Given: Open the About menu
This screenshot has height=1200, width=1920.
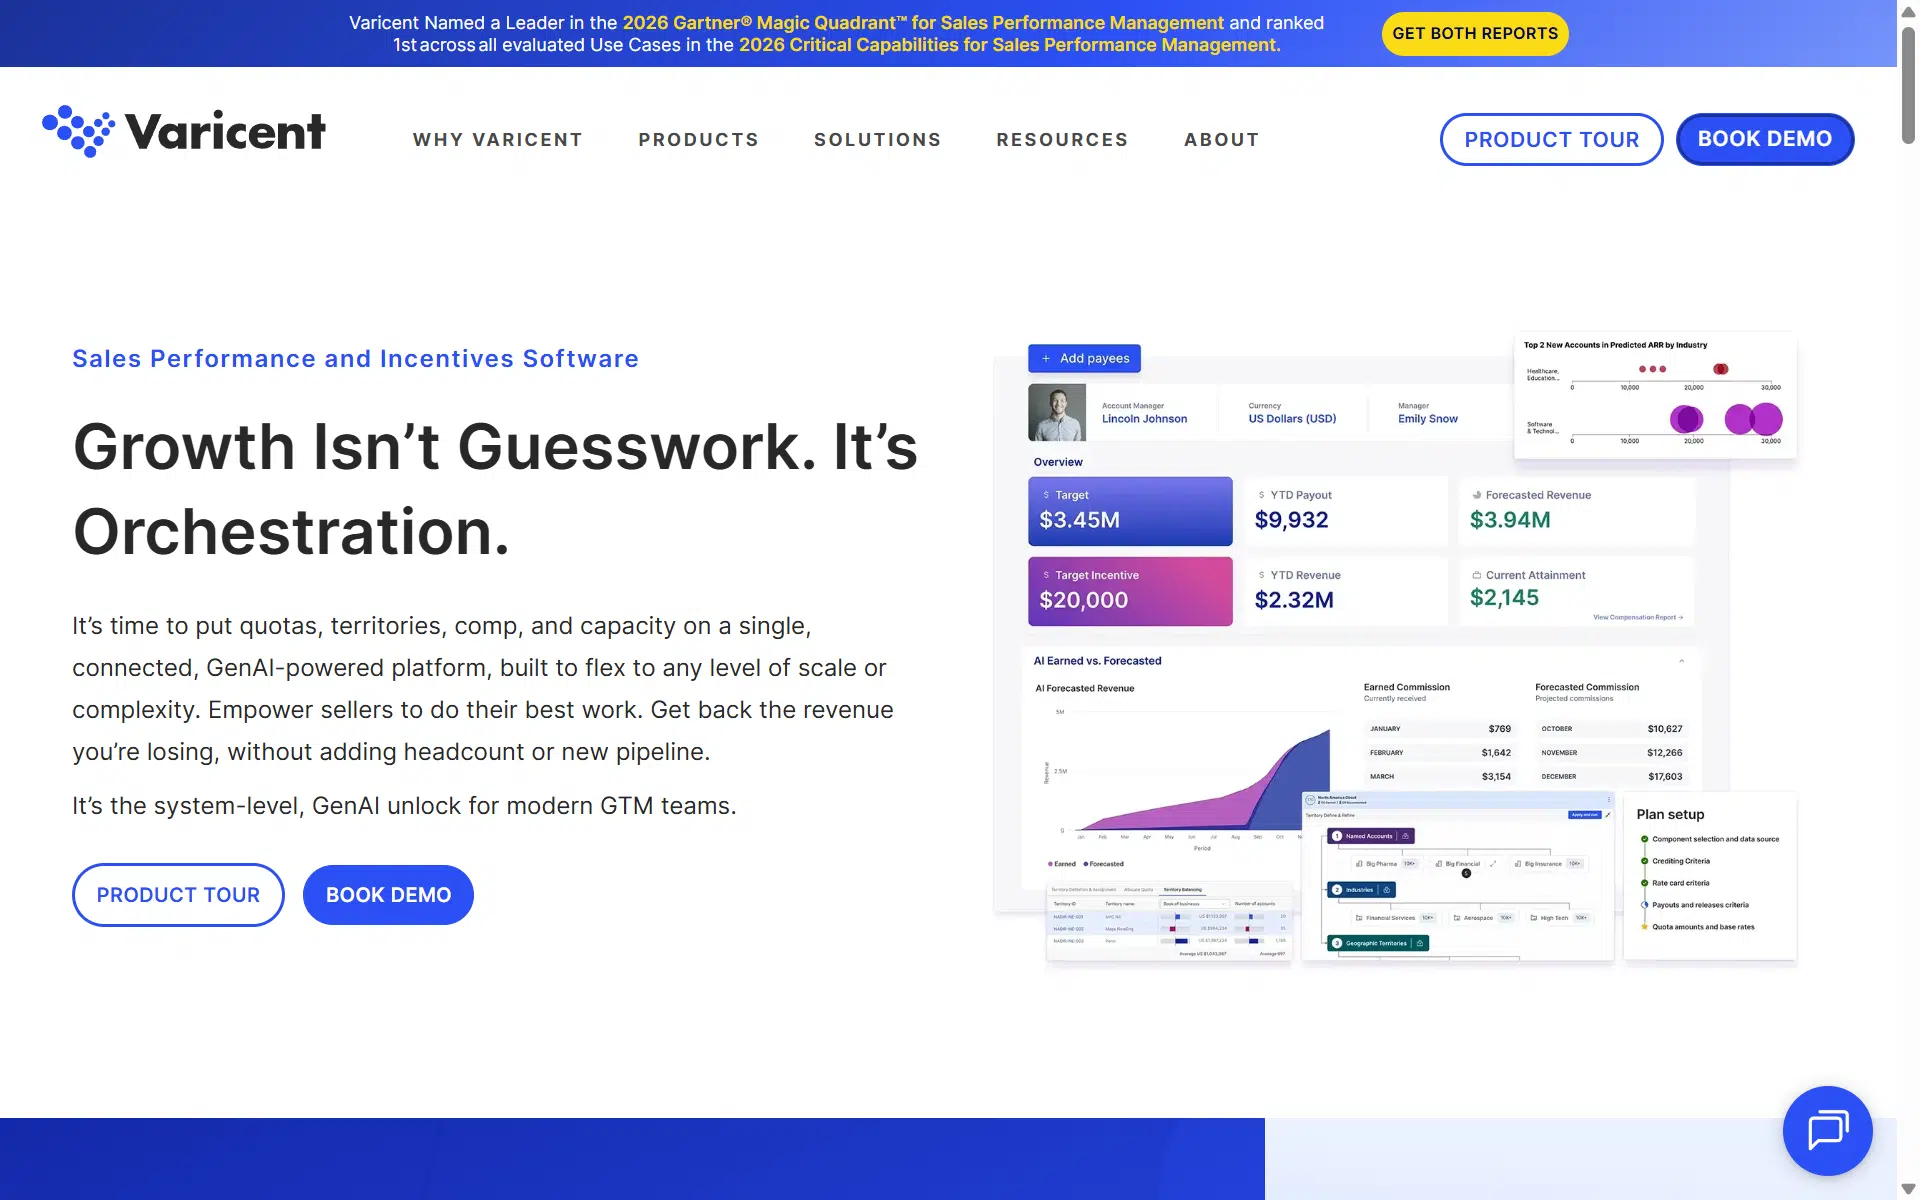Looking at the screenshot, I should 1221,140.
